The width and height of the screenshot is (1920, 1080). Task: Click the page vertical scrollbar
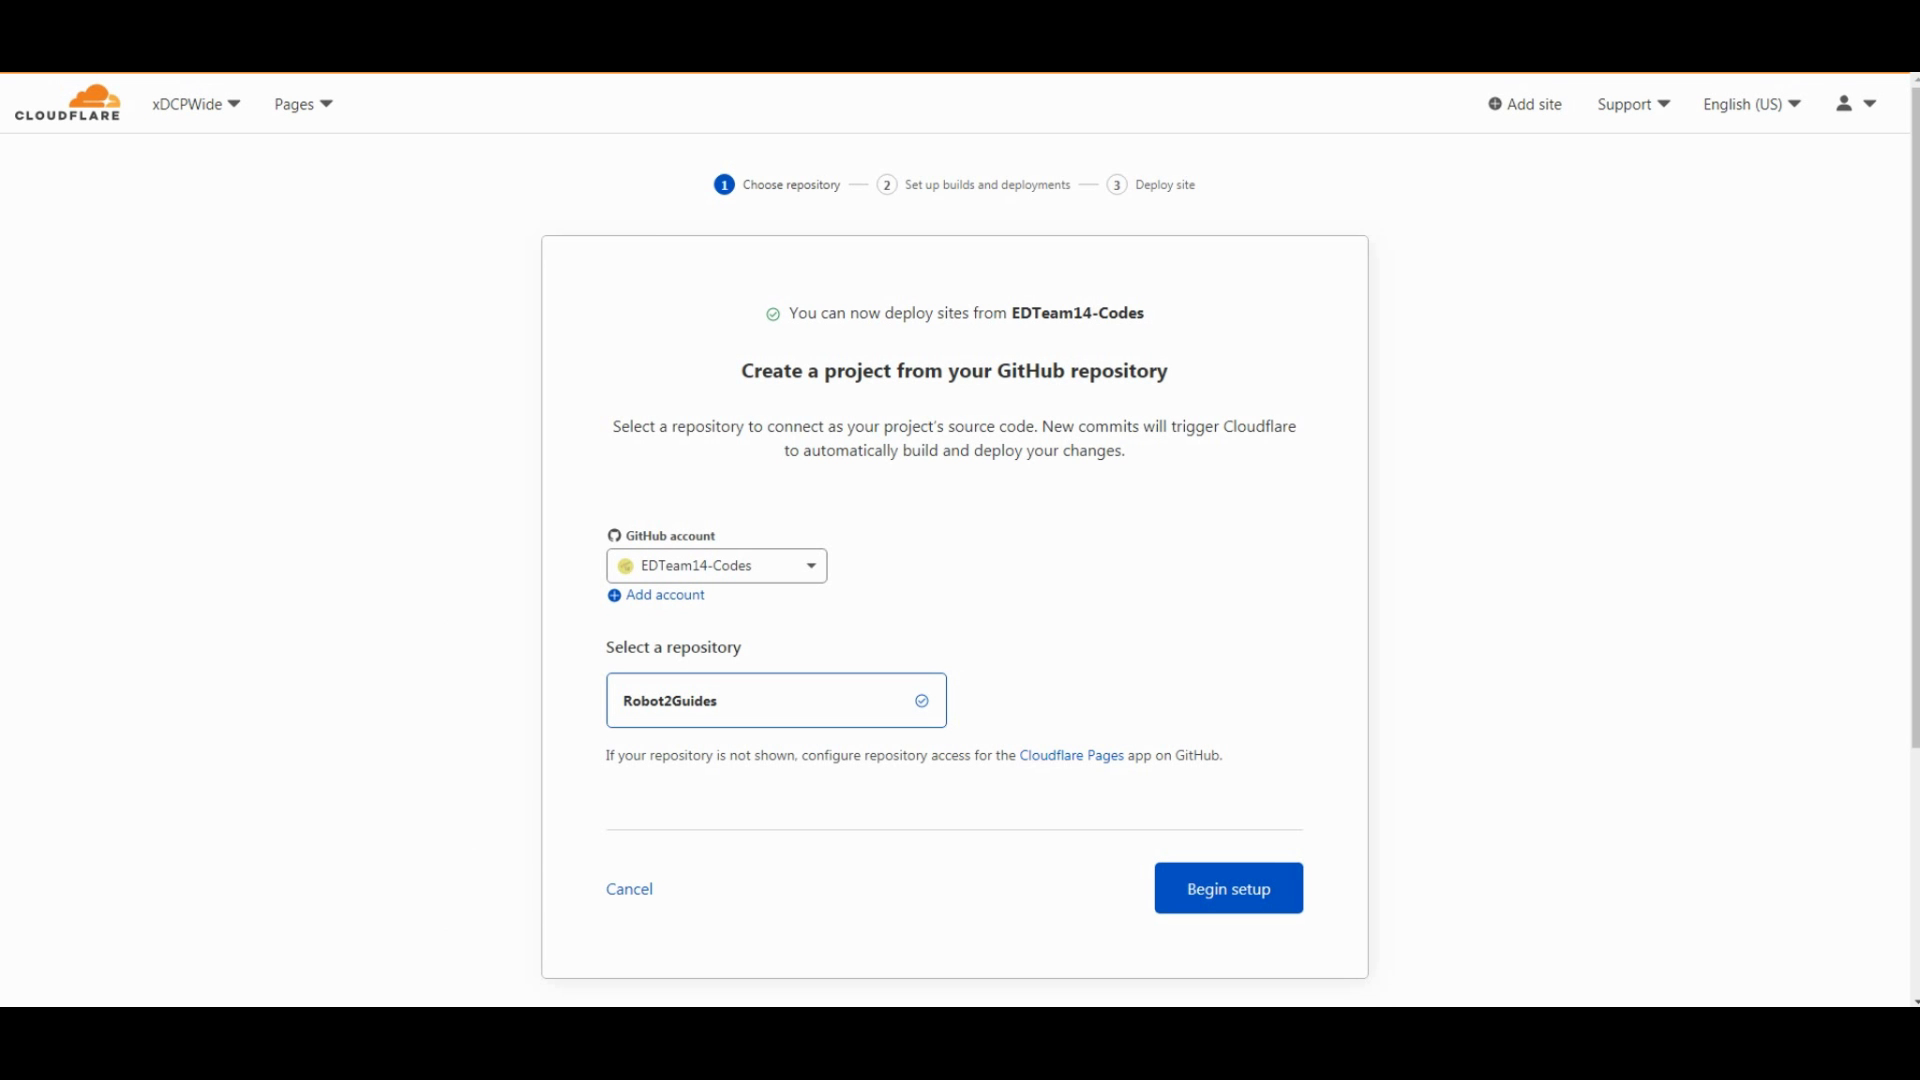(1914, 420)
